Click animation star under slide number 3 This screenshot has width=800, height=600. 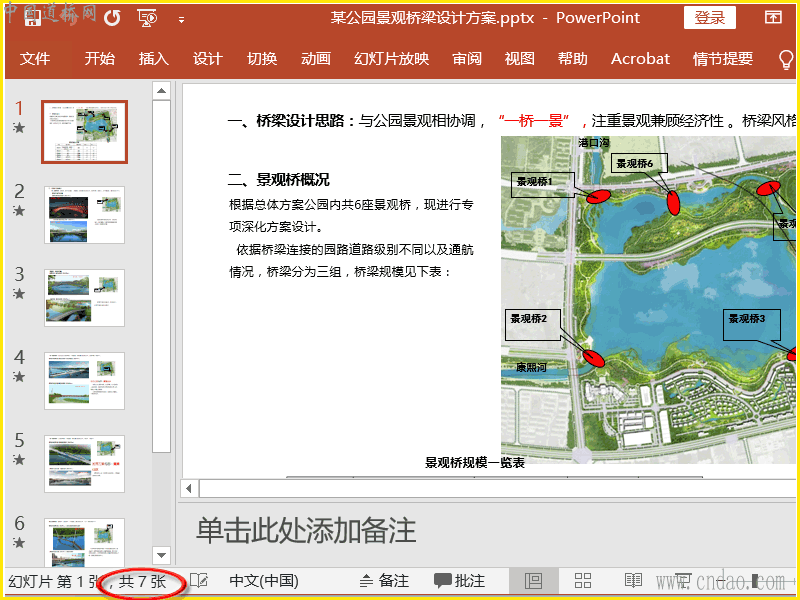tap(19, 293)
